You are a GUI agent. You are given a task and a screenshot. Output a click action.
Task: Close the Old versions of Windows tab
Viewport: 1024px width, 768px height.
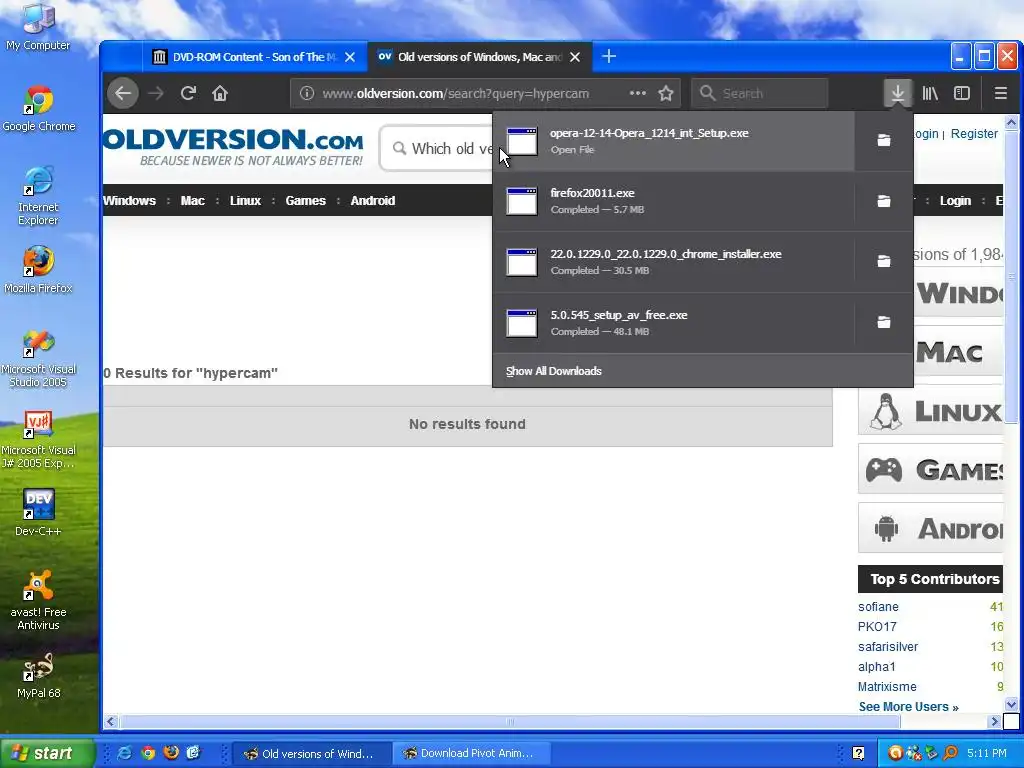click(575, 57)
